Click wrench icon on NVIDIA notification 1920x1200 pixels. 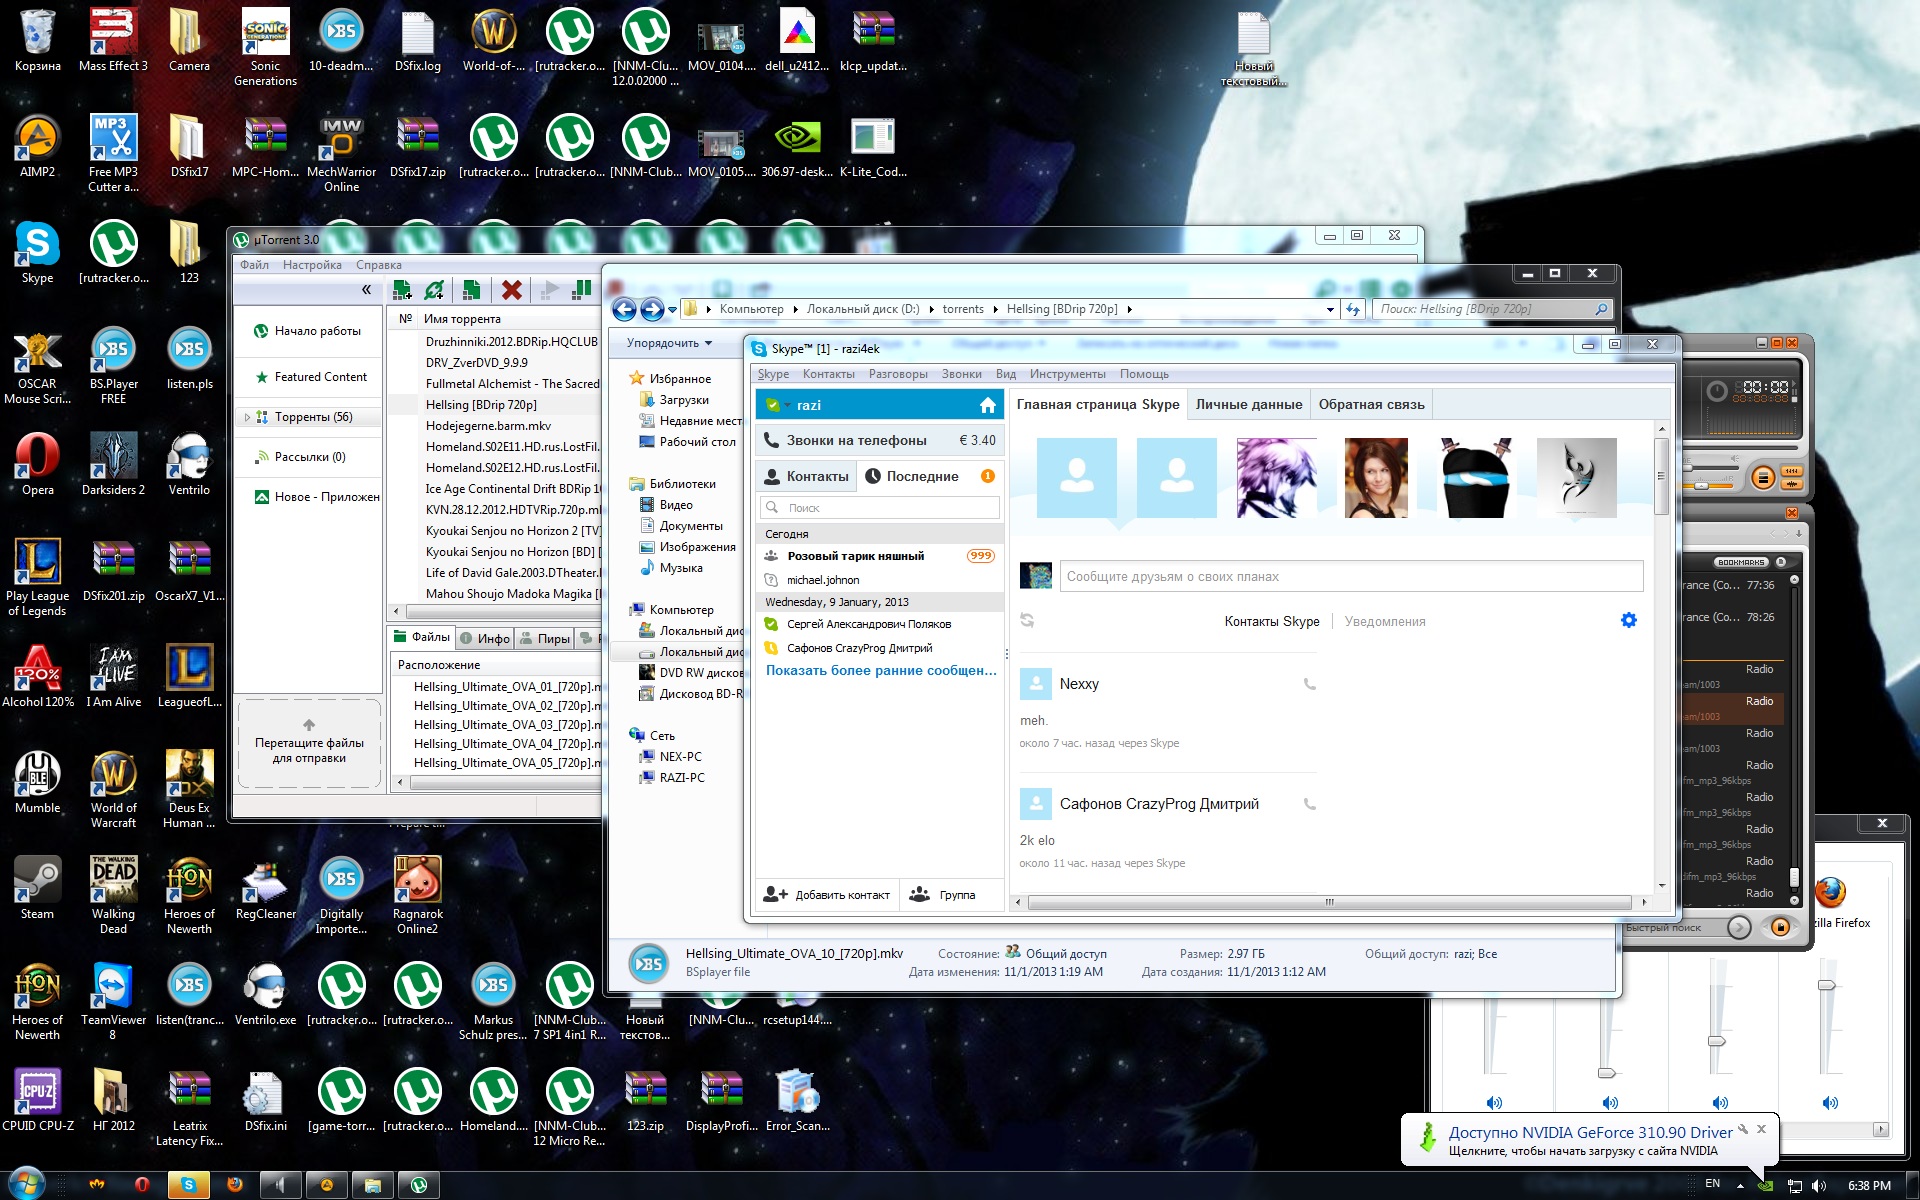(1743, 1129)
